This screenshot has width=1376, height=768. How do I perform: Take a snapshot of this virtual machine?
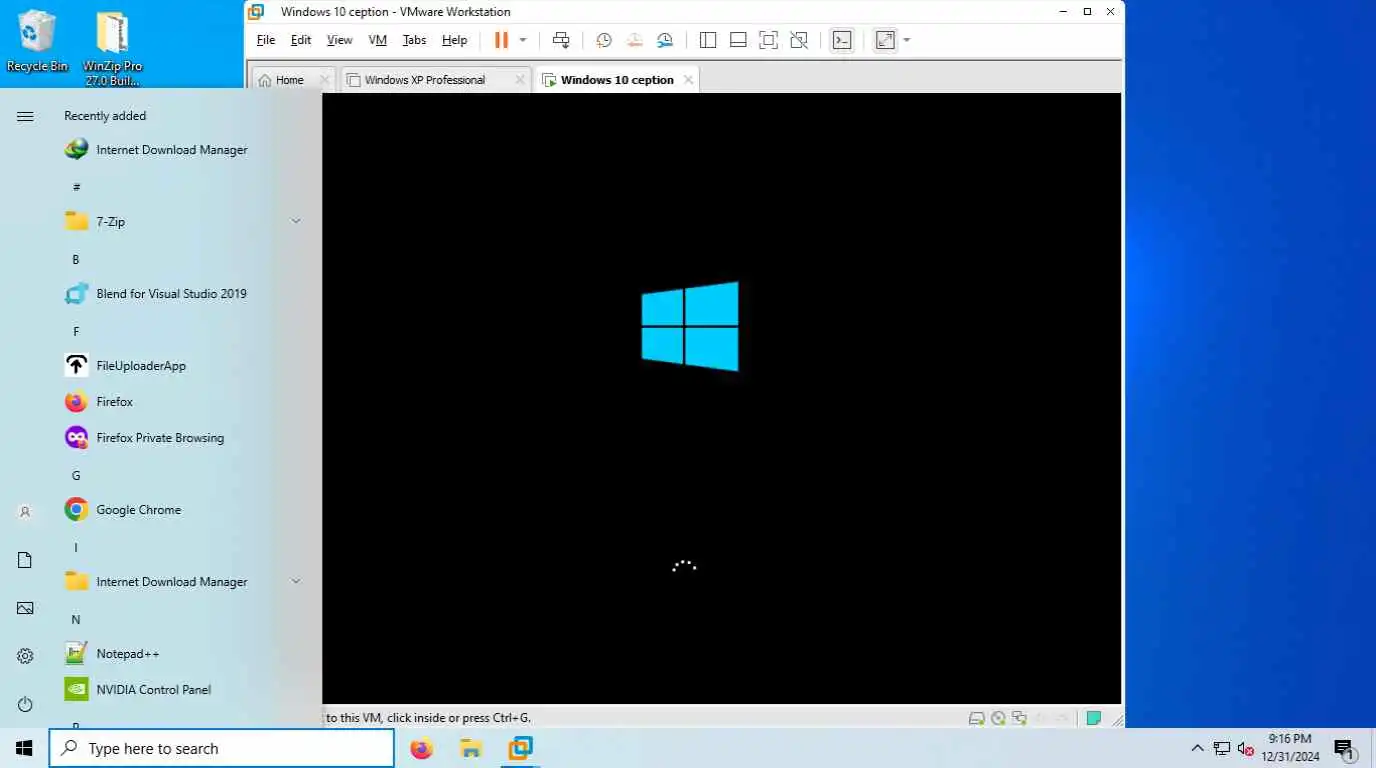coord(604,40)
